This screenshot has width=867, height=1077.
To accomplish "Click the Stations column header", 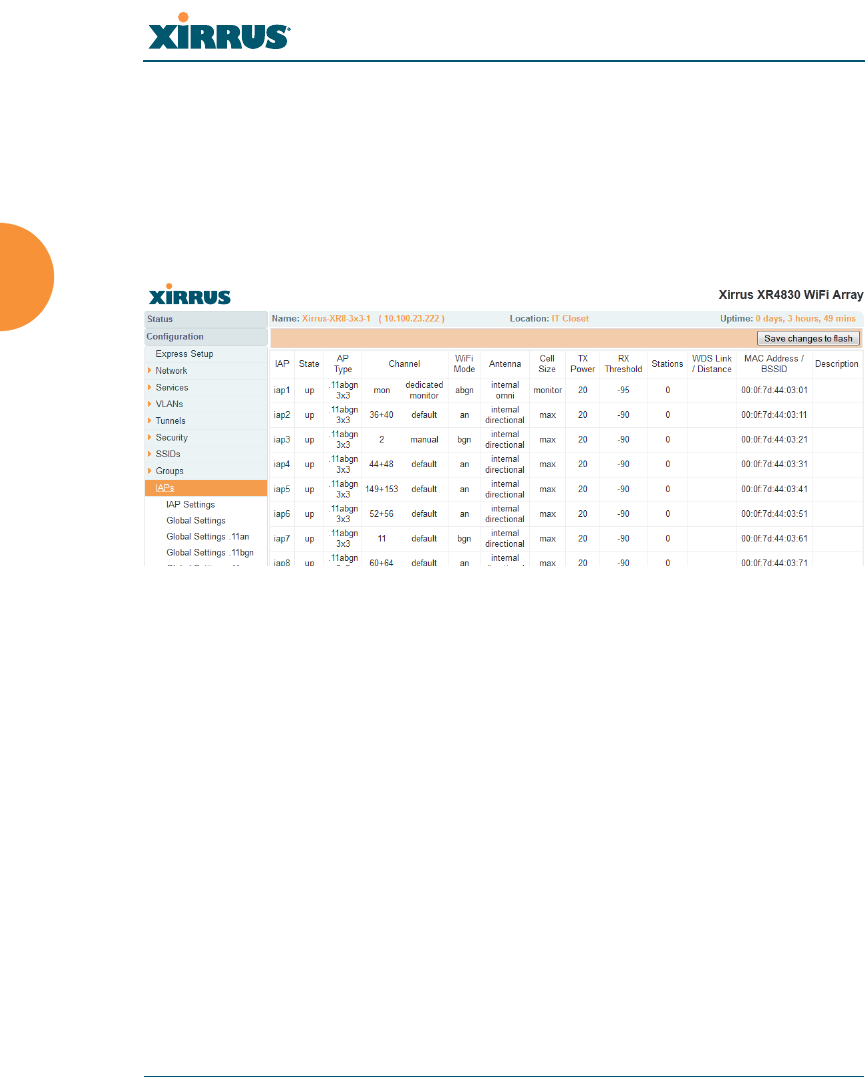I will pos(667,364).
